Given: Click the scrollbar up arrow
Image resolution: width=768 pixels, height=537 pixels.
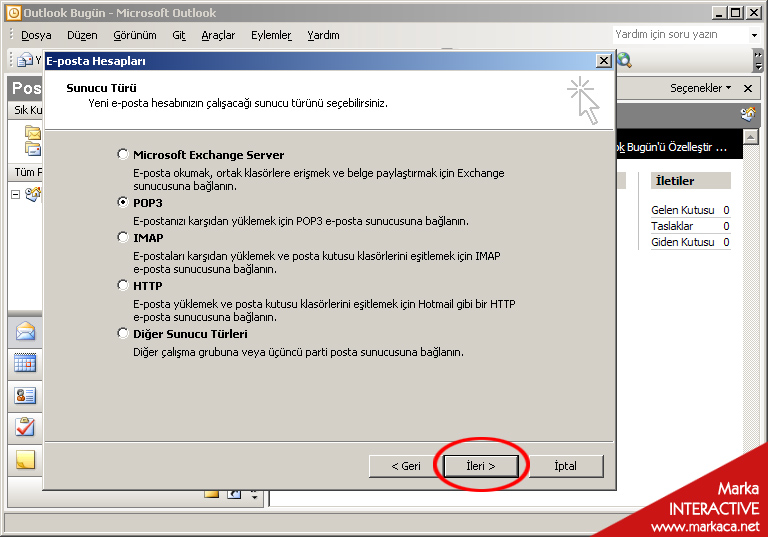Looking at the screenshot, I should click(750, 137).
